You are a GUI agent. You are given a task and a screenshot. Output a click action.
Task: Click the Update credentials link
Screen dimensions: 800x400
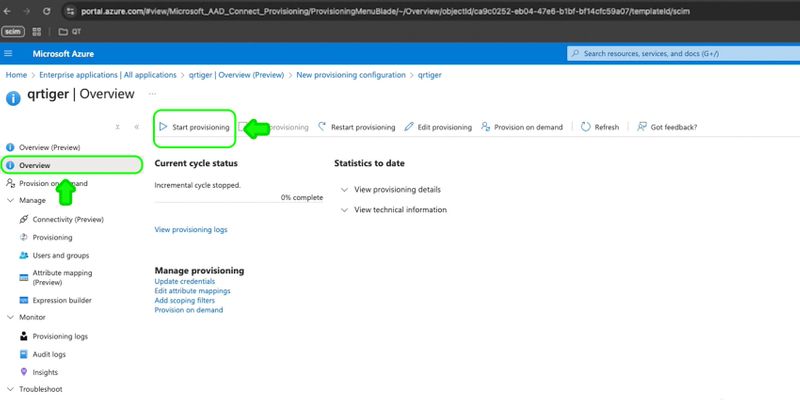[x=185, y=281]
